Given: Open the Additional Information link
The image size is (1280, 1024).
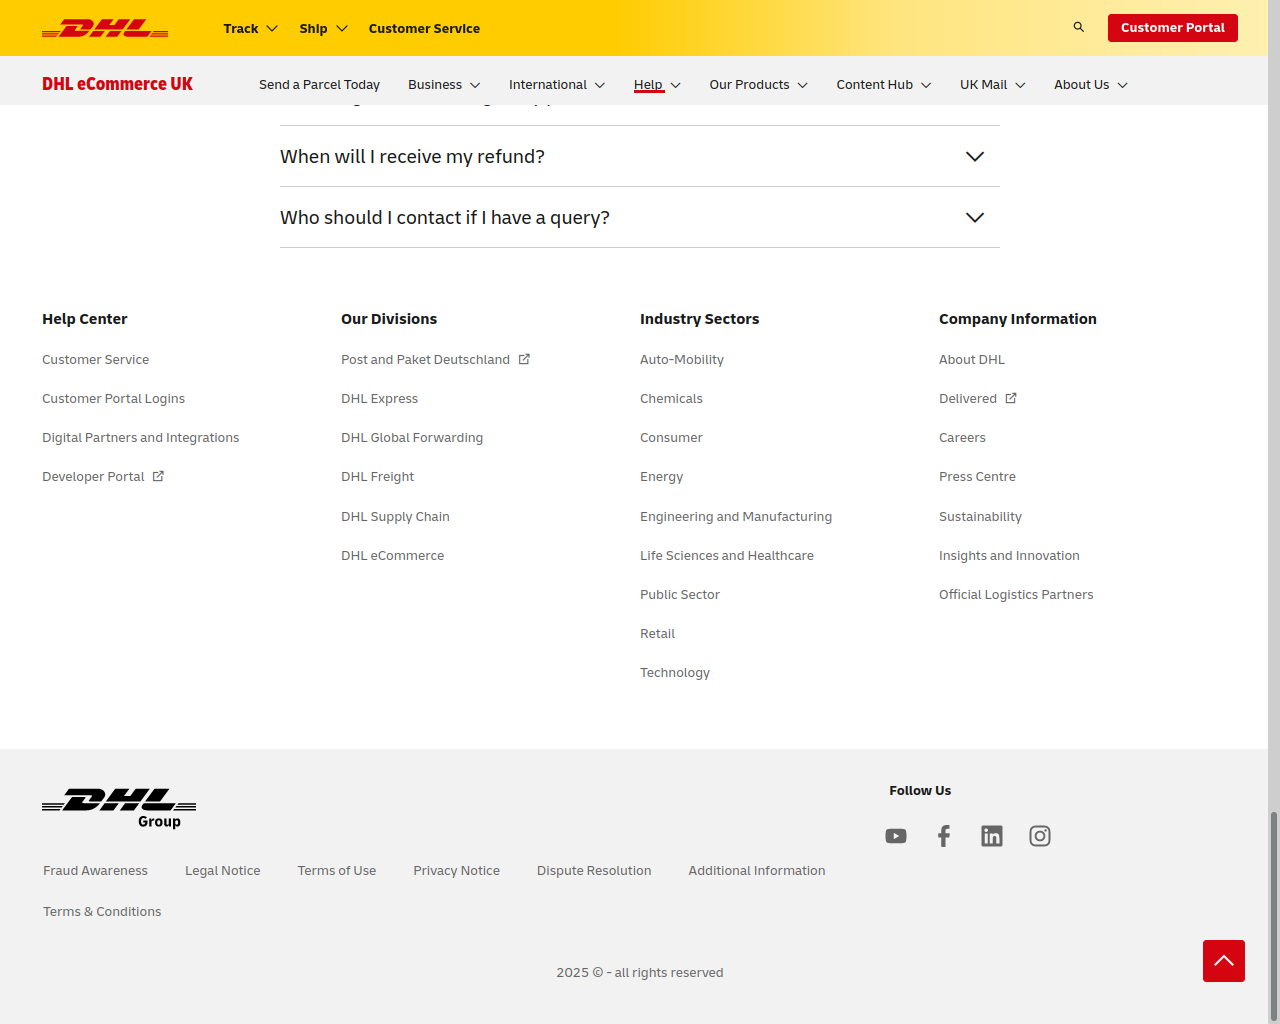Looking at the screenshot, I should click(757, 870).
